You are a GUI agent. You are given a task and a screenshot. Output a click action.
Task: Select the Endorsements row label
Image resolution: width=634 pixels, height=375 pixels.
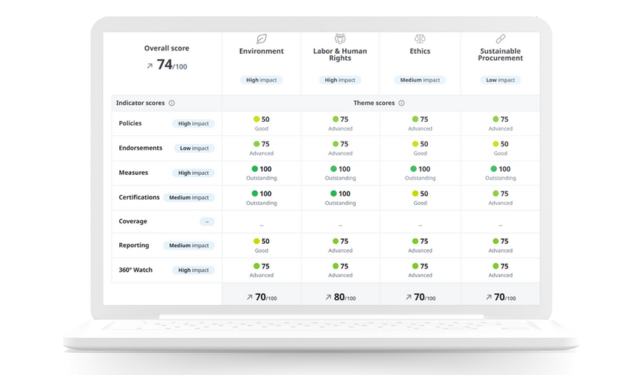pos(140,148)
